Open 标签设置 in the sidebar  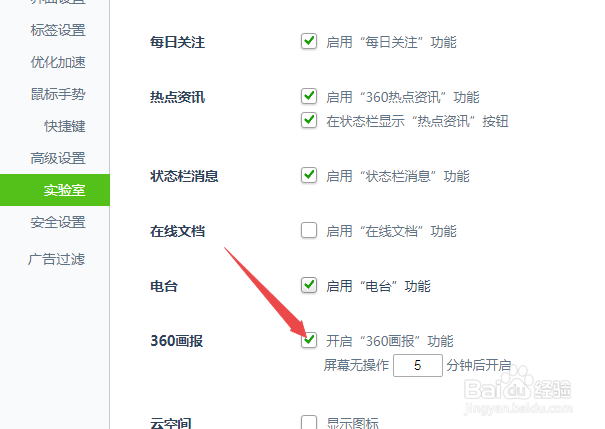[58, 30]
